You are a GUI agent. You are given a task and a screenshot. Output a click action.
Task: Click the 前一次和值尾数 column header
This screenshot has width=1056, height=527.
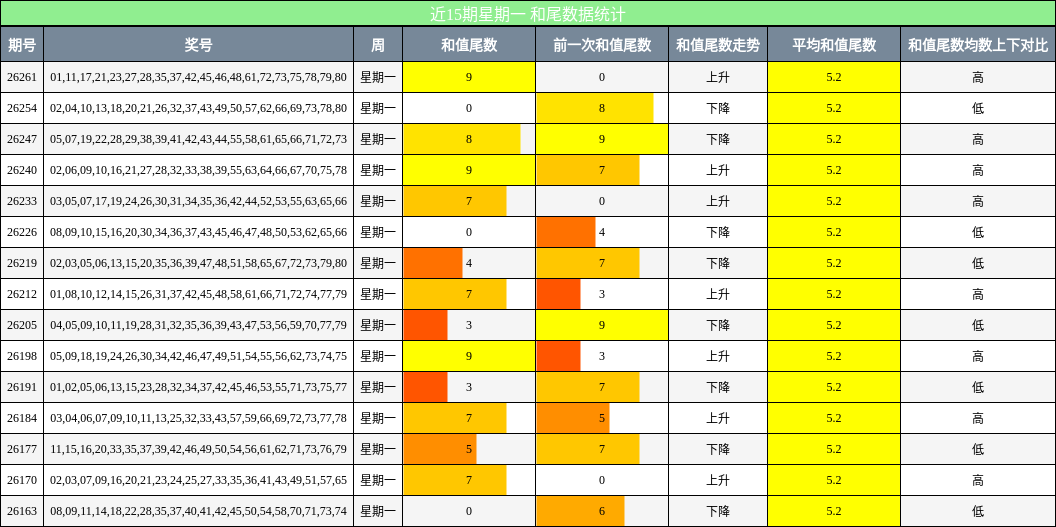(x=602, y=45)
